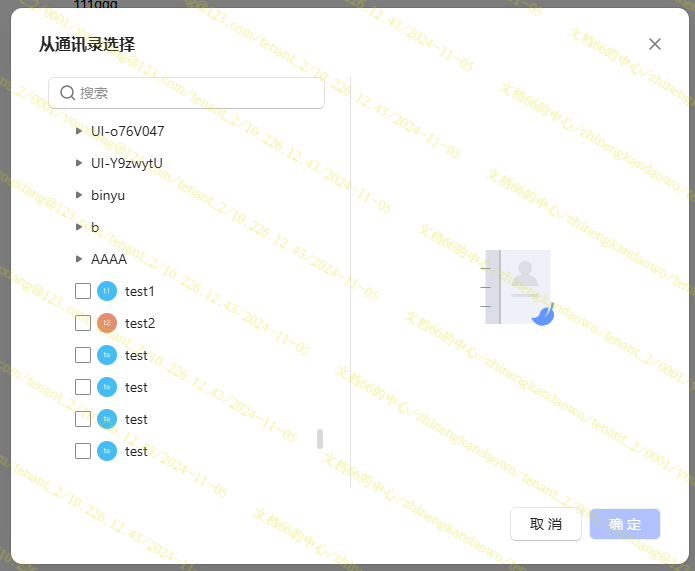Click the blue t1 avatar of test1
Screen dimensions: 695x571
click(107, 291)
